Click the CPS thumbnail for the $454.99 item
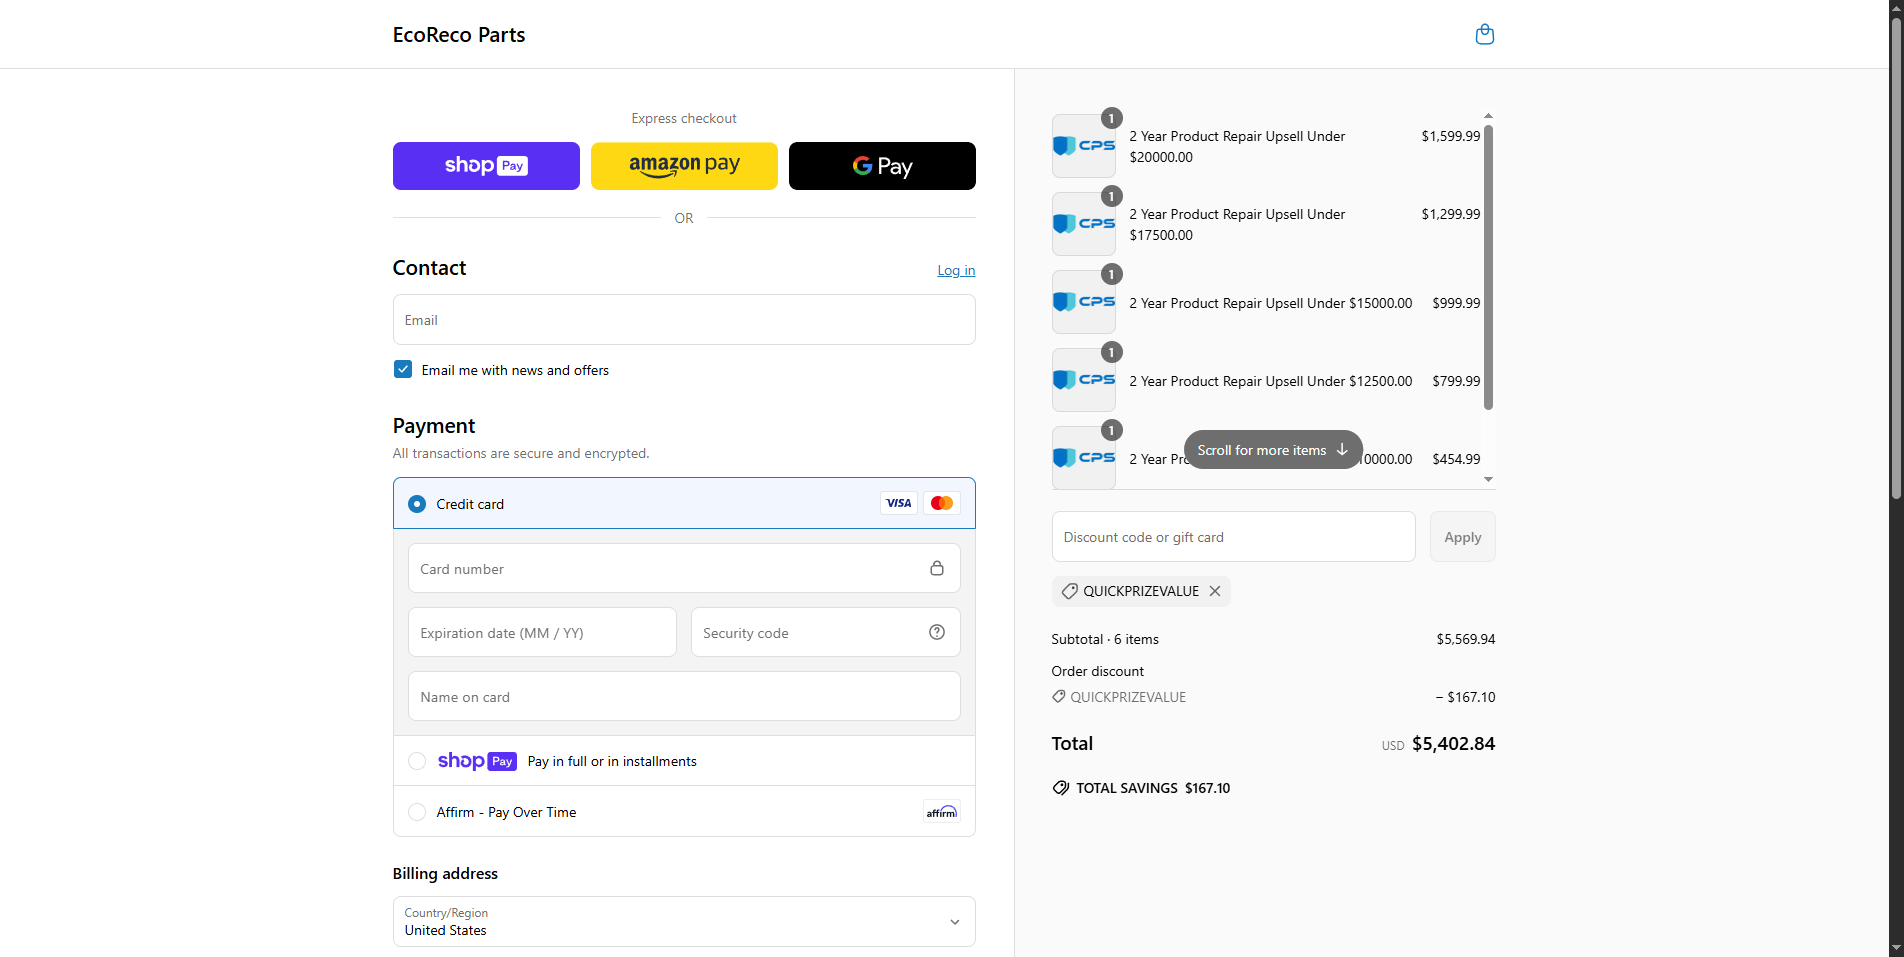The height and width of the screenshot is (957, 1904). pyautogui.click(x=1084, y=458)
